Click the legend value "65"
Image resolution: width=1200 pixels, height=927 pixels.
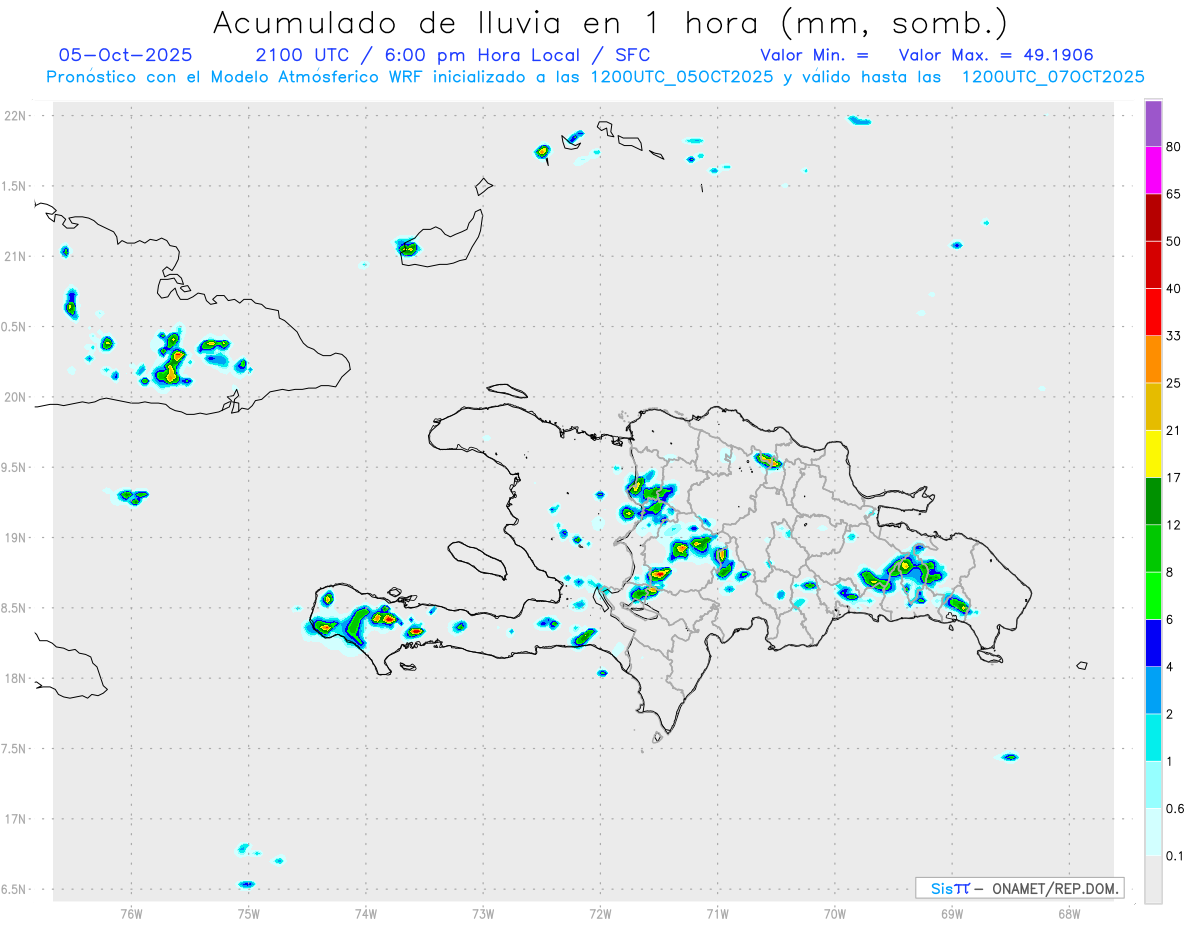coord(1174,194)
